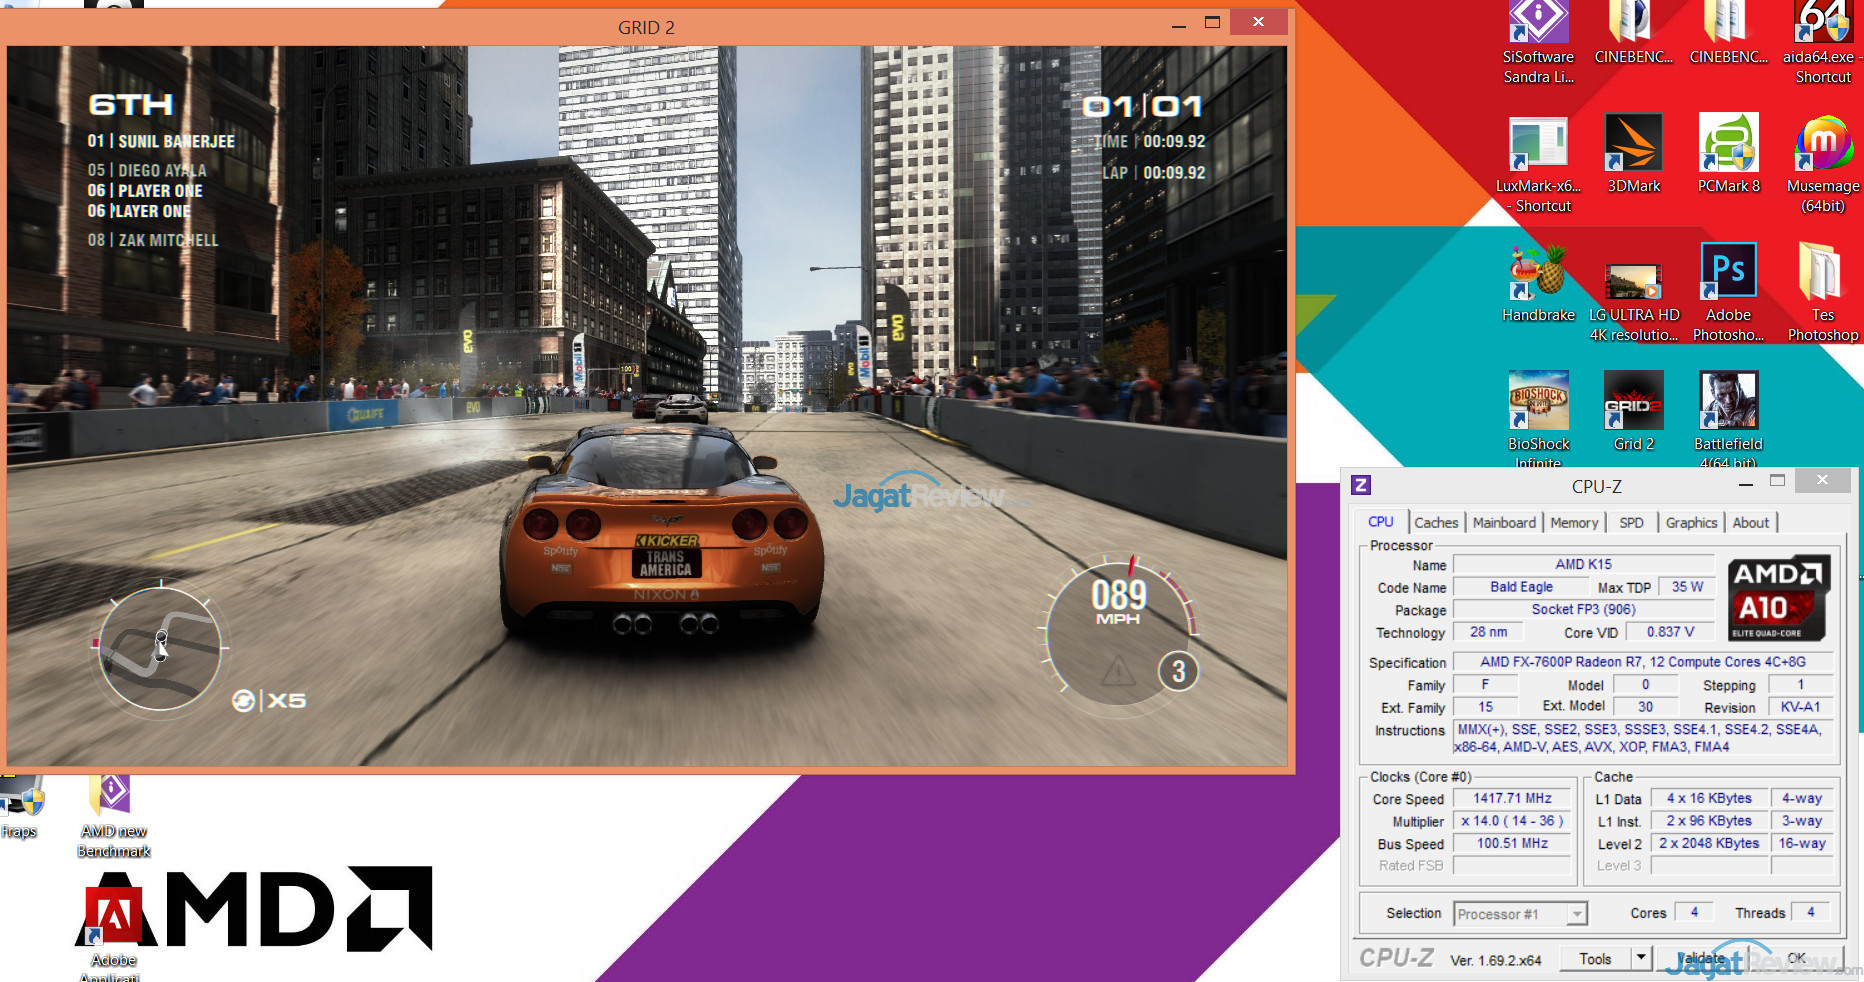Open the Handbrake pineapple icon
The image size is (1864, 982).
click(1538, 274)
